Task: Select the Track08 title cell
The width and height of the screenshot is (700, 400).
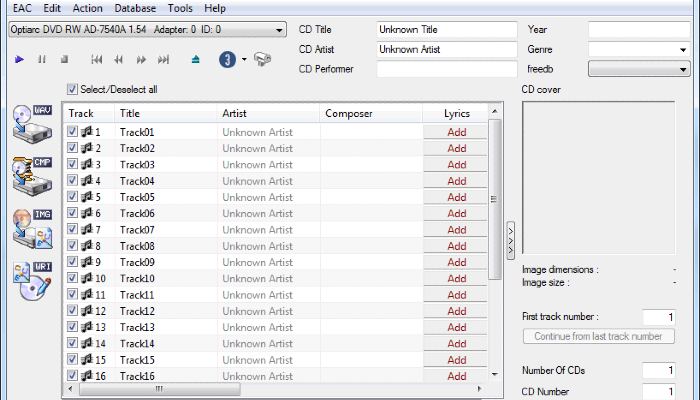Action: pos(166,246)
